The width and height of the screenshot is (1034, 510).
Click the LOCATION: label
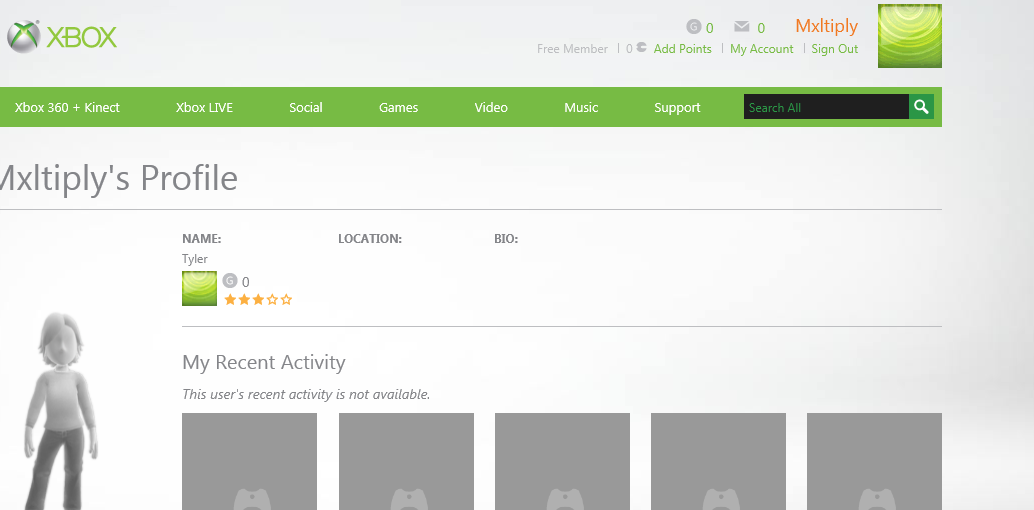[x=370, y=239]
